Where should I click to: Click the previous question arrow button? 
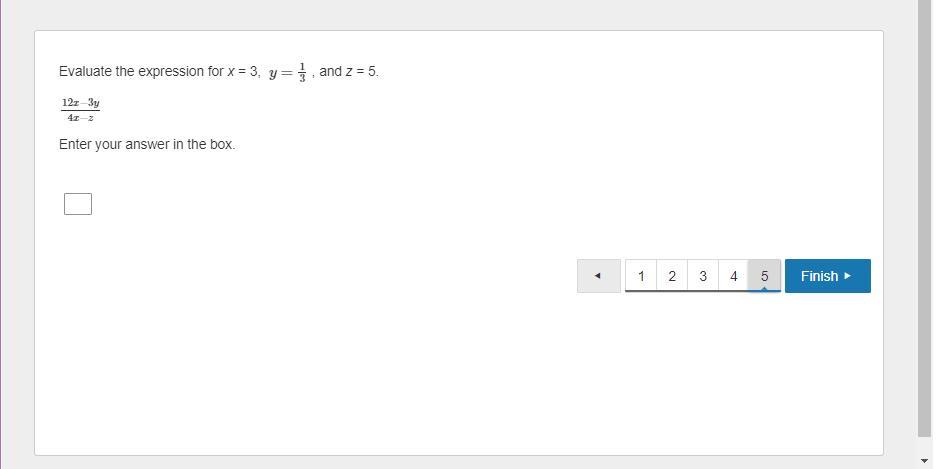[x=598, y=276]
